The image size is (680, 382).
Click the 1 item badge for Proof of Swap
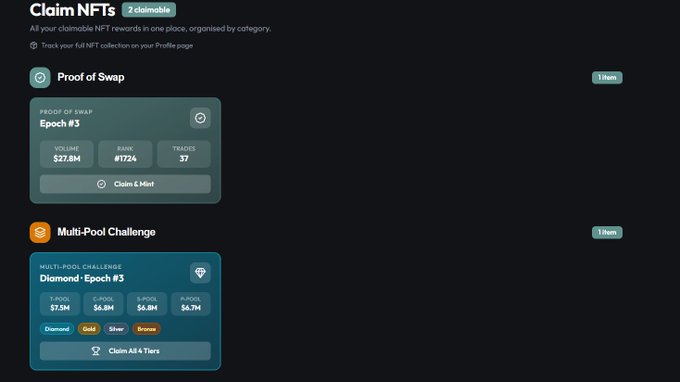(x=607, y=78)
